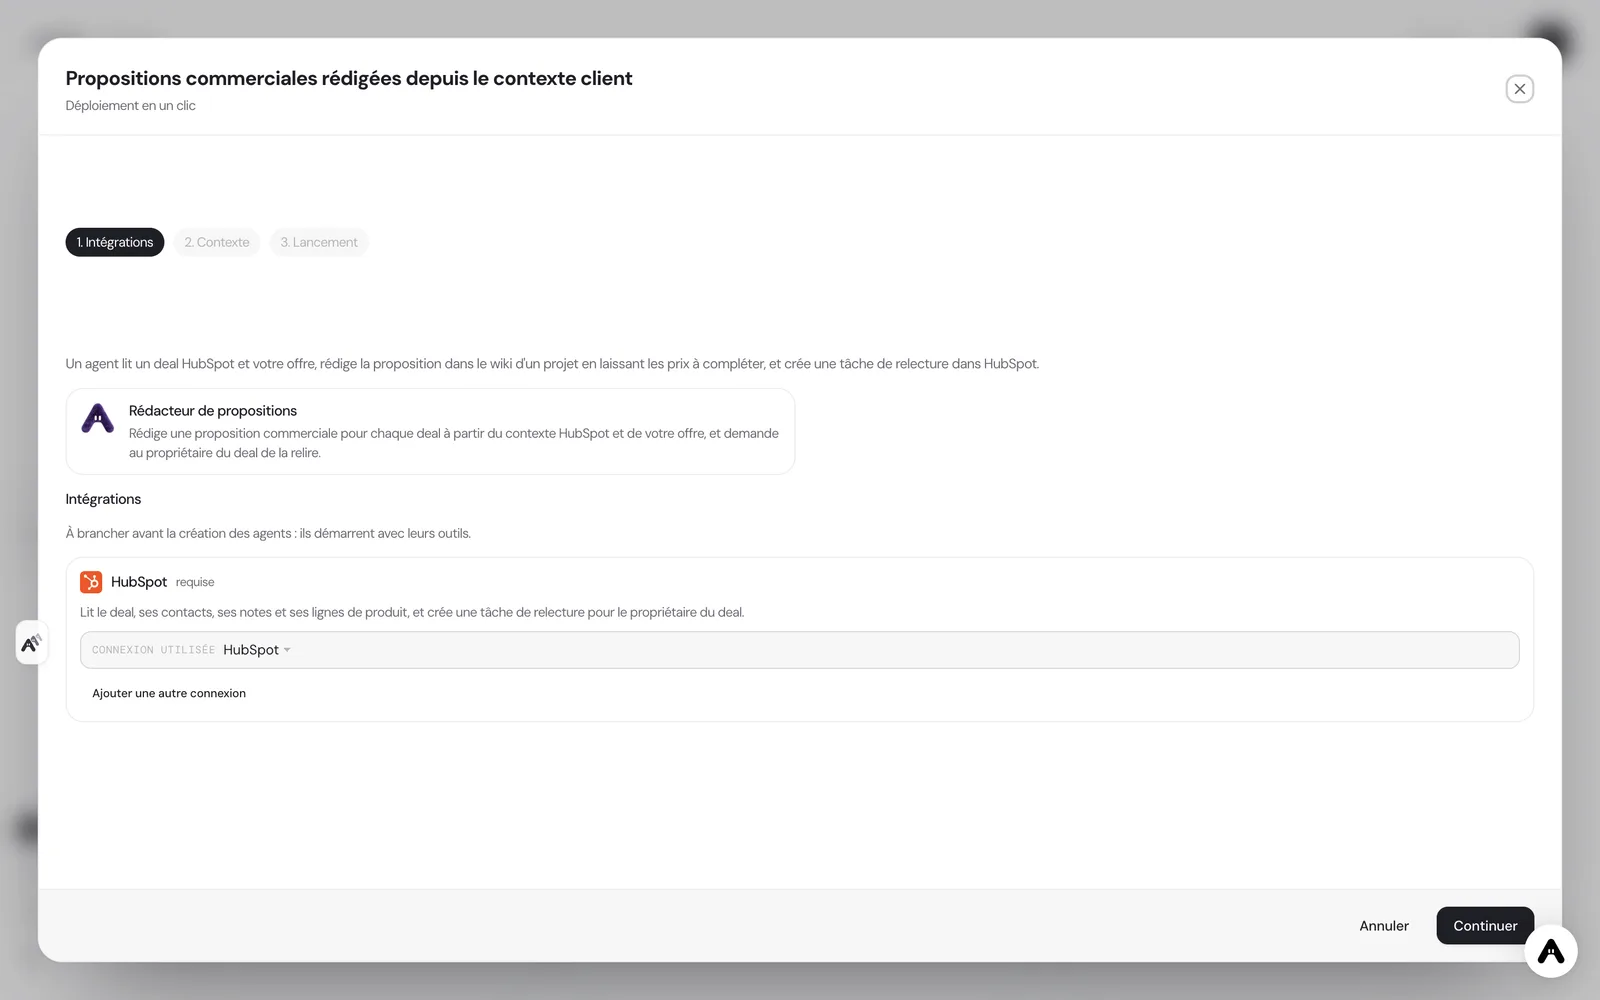
Task: Click the 'Déploiement en un clic' subtitle
Action: tap(131, 106)
